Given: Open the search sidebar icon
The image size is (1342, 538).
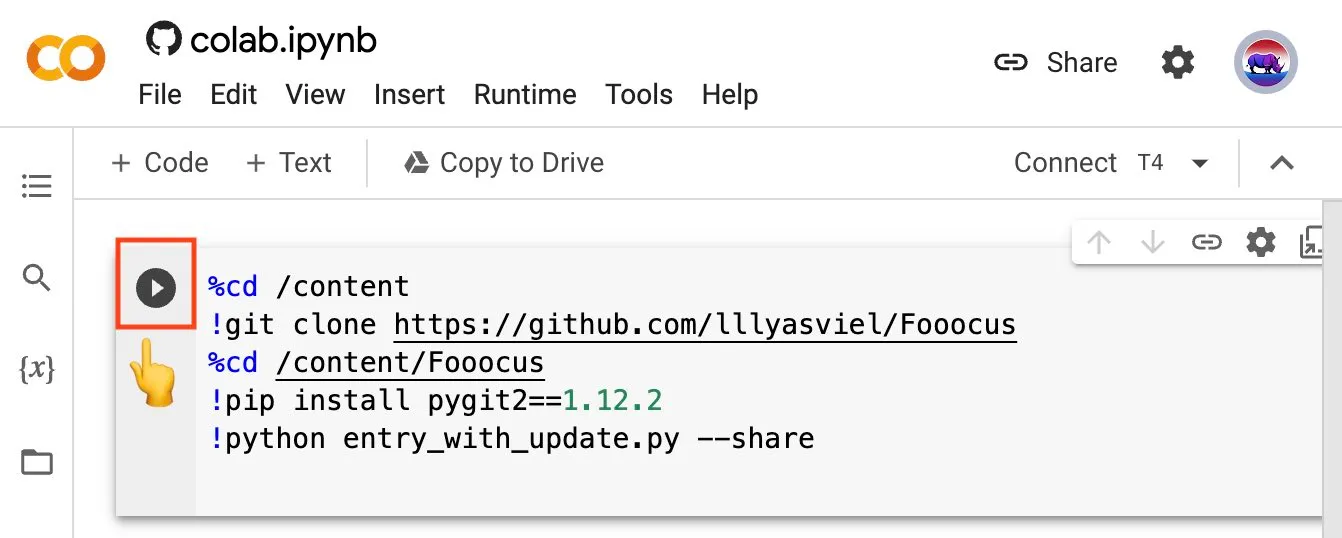Looking at the screenshot, I should (37, 278).
